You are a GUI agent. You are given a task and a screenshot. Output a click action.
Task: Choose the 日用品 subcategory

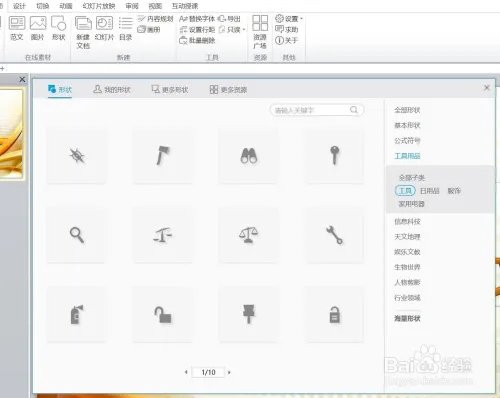point(430,191)
